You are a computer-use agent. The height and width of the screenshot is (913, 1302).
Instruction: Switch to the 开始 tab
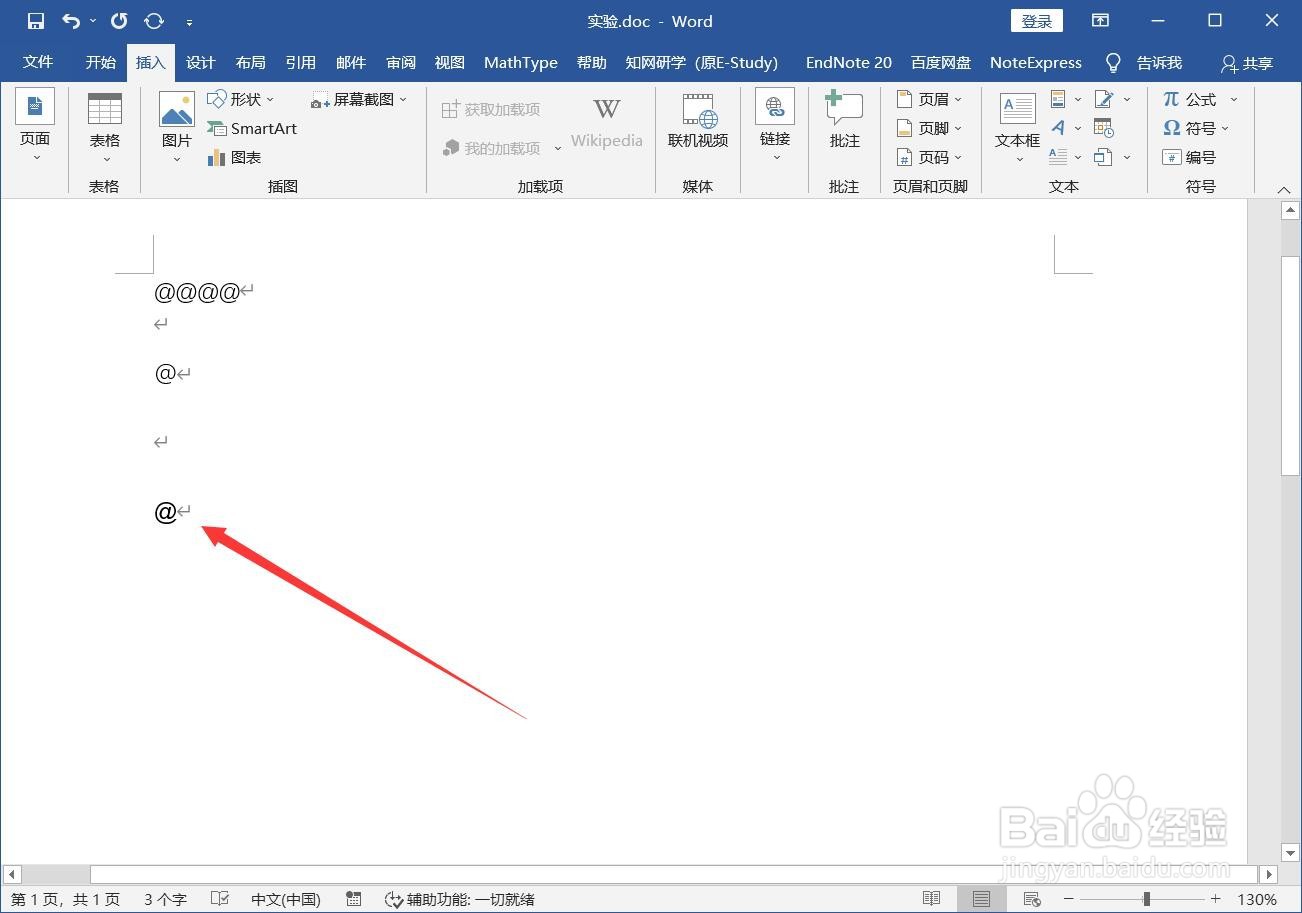point(101,62)
